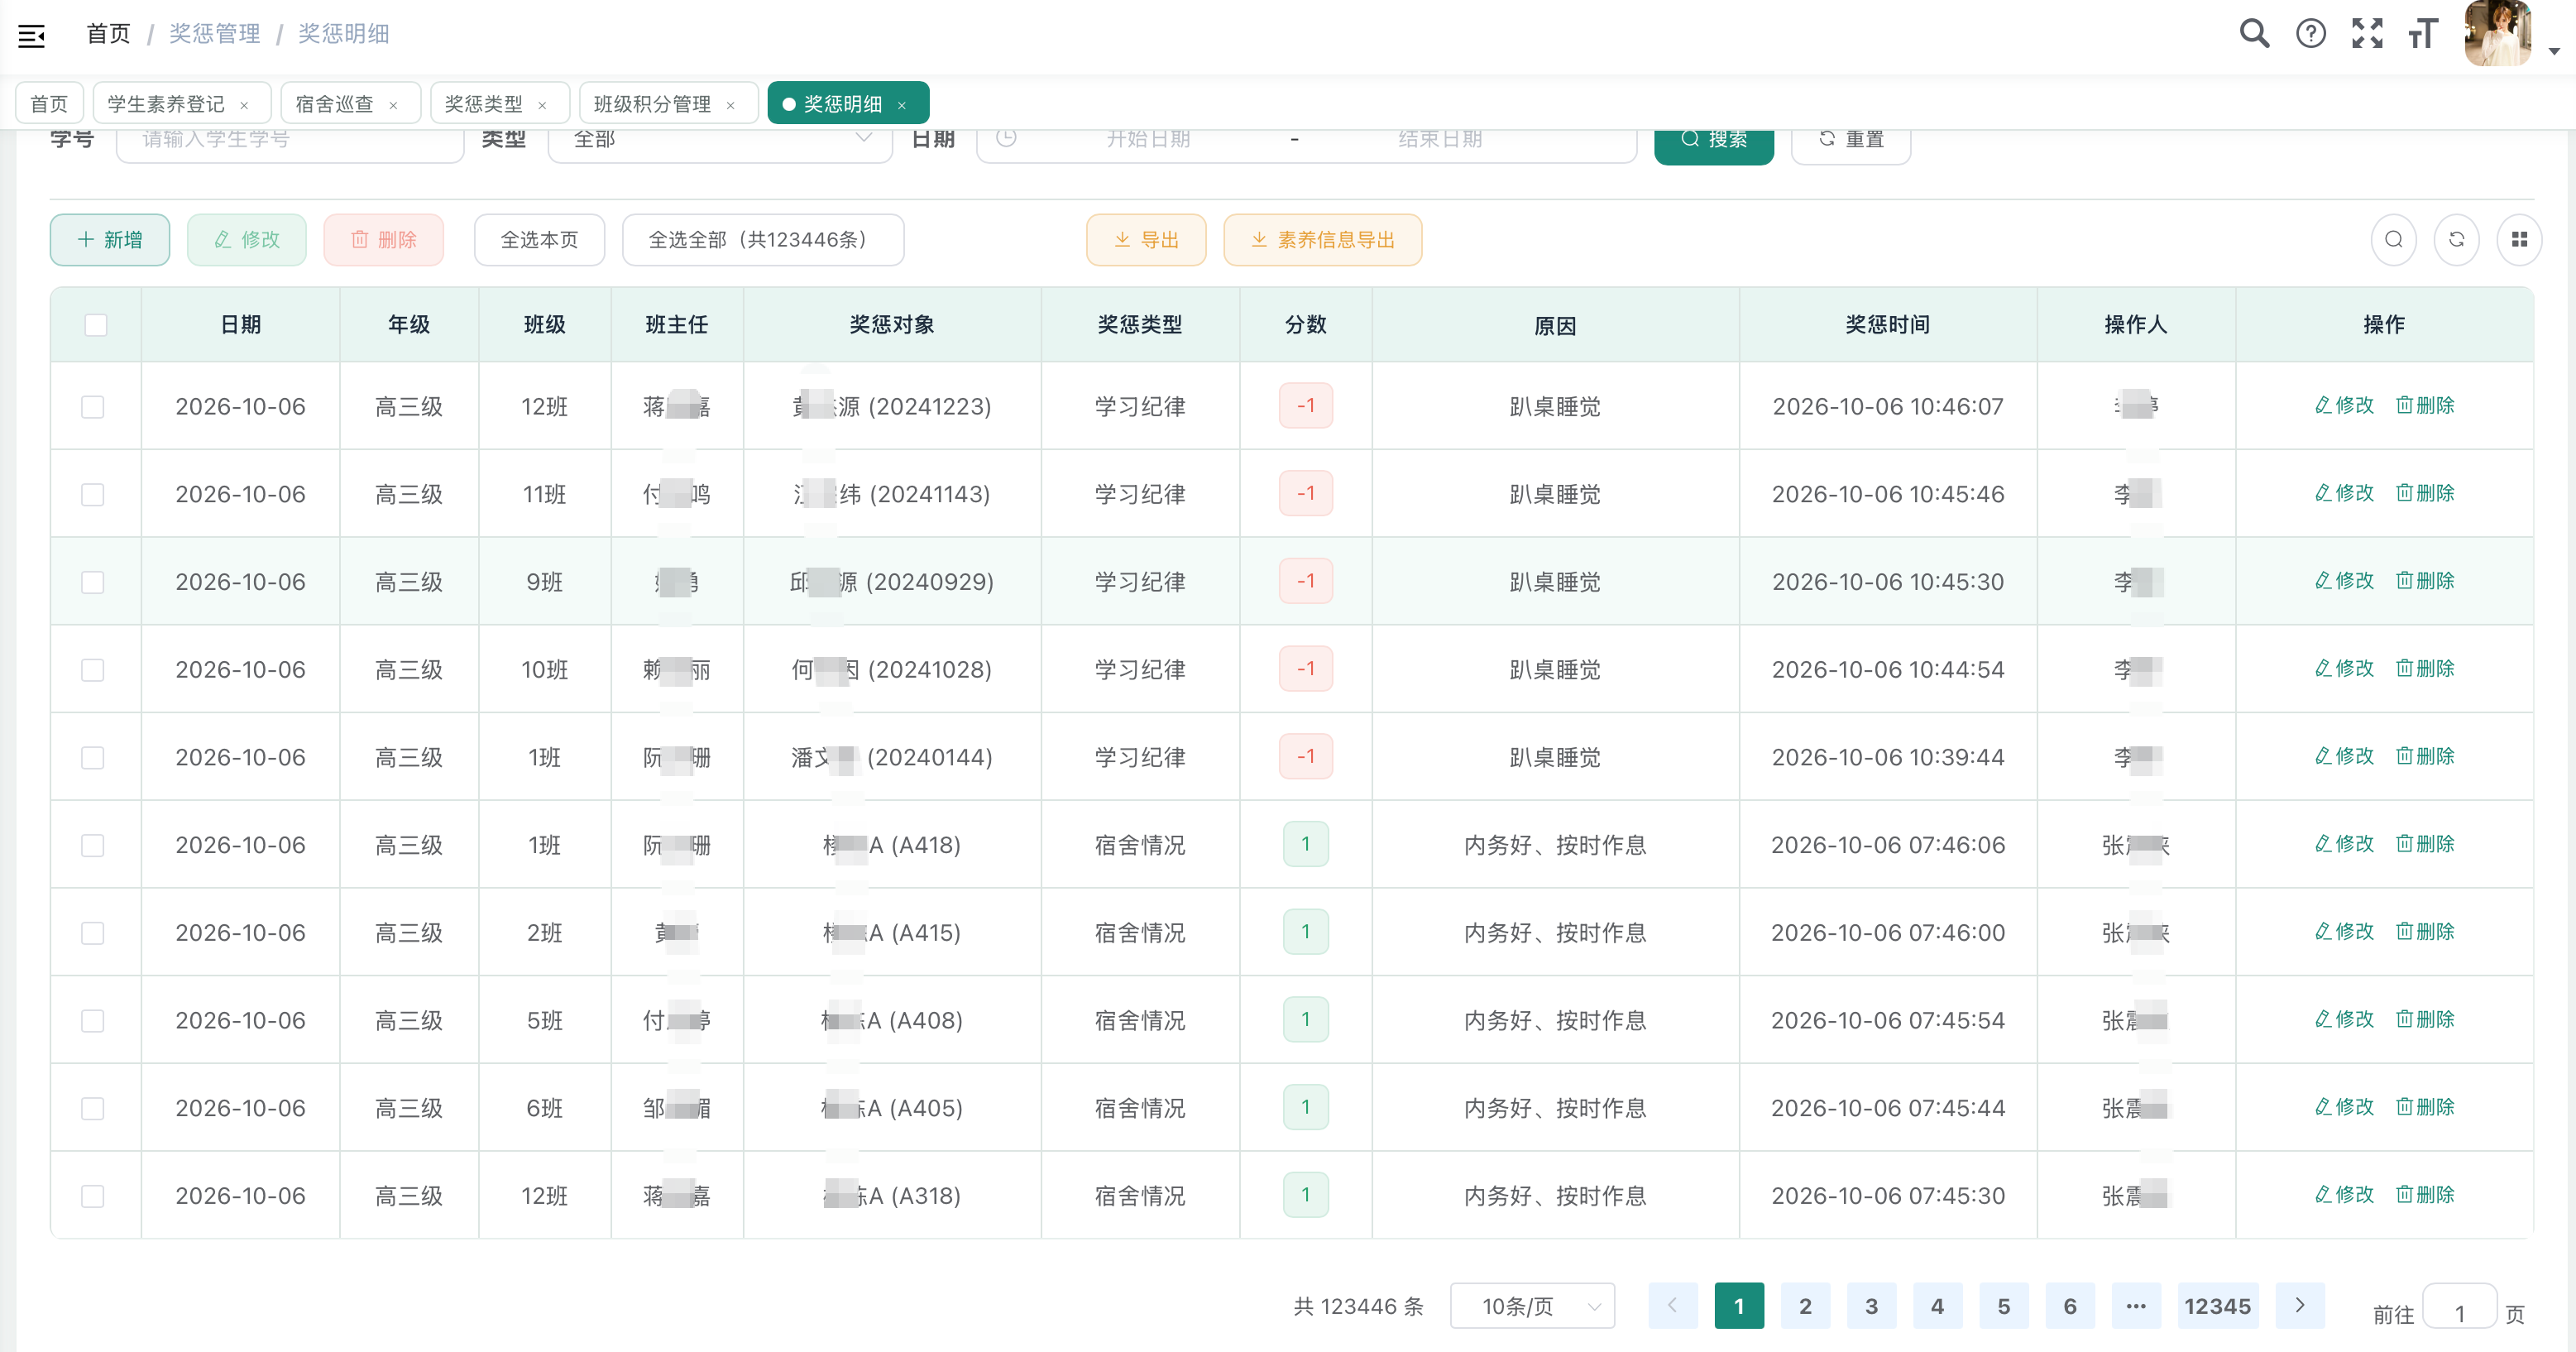Image resolution: width=2576 pixels, height=1352 pixels.
Task: Open the user avatar menu
Action: pyautogui.click(x=2497, y=34)
